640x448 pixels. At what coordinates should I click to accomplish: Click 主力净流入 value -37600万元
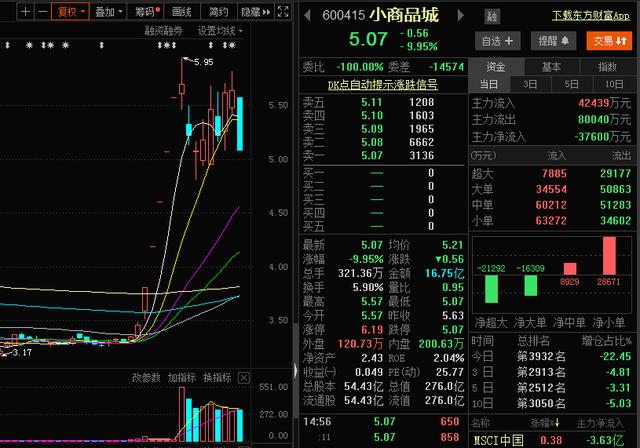click(602, 137)
